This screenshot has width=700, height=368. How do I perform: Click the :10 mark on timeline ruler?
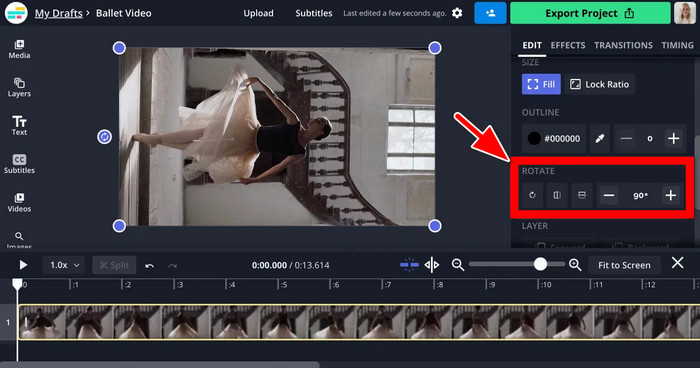(x=545, y=284)
